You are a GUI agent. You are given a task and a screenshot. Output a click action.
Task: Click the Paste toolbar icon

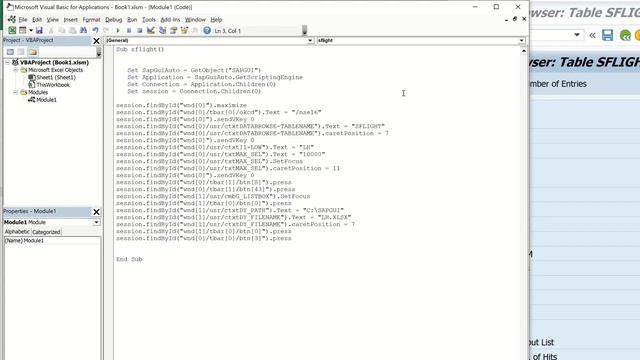coord(72,31)
